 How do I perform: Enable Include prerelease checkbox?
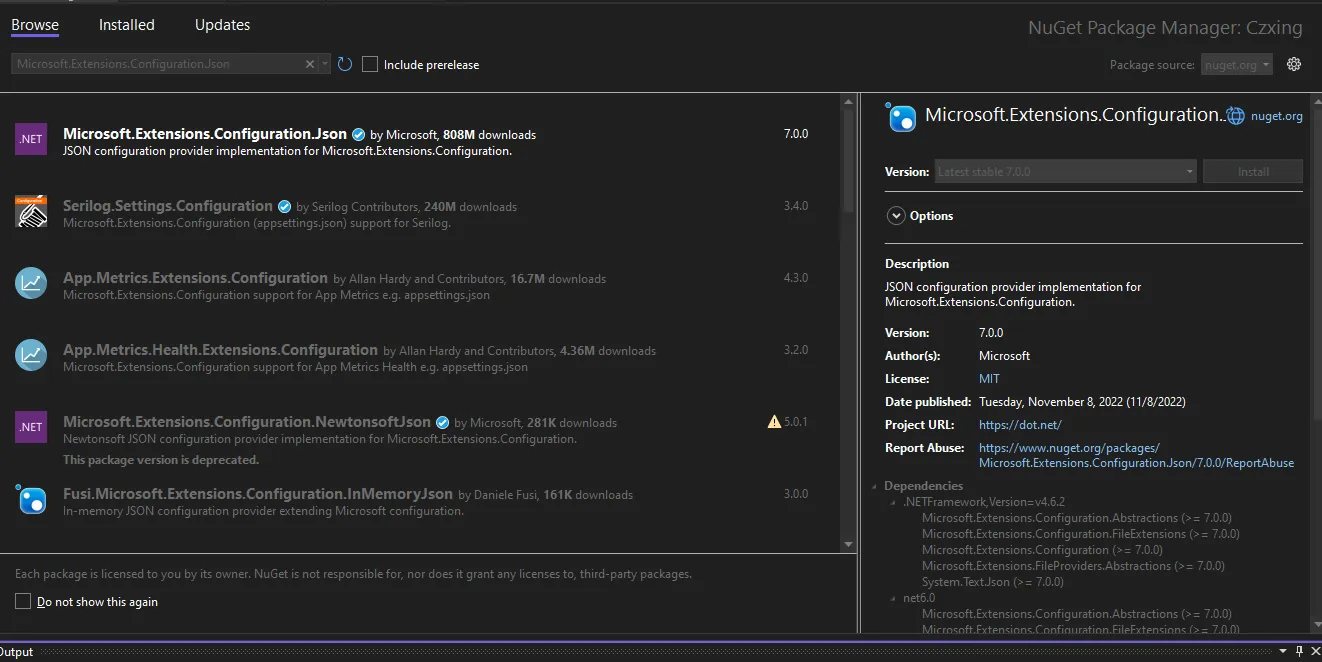pyautogui.click(x=370, y=64)
